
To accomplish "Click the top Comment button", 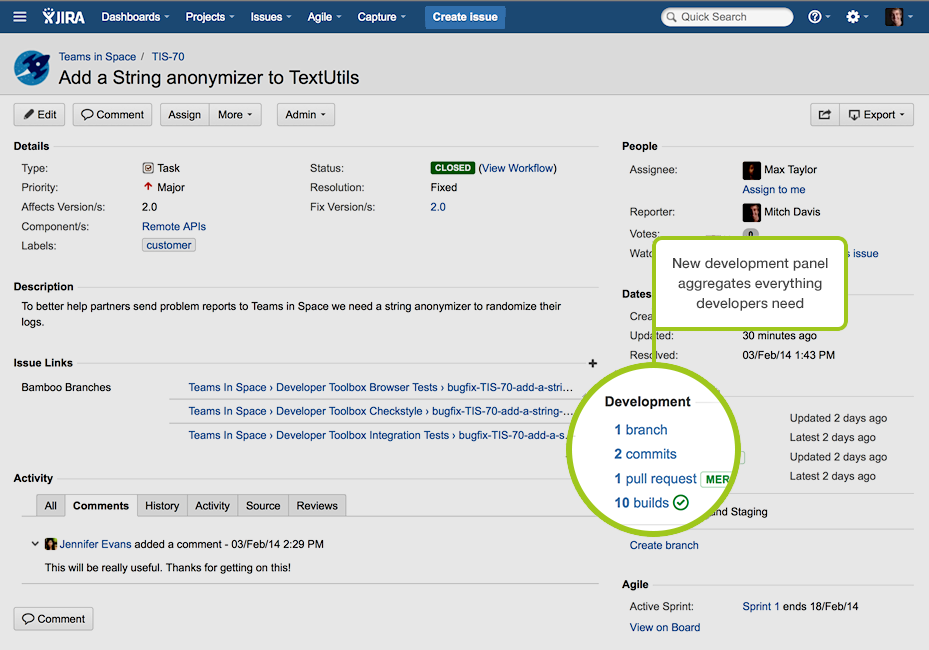I will pyautogui.click(x=113, y=114).
